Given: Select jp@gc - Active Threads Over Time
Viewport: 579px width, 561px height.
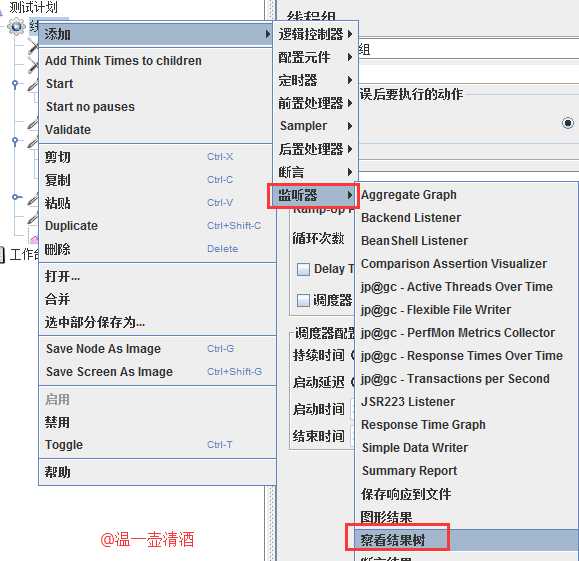Looking at the screenshot, I should [466, 287].
